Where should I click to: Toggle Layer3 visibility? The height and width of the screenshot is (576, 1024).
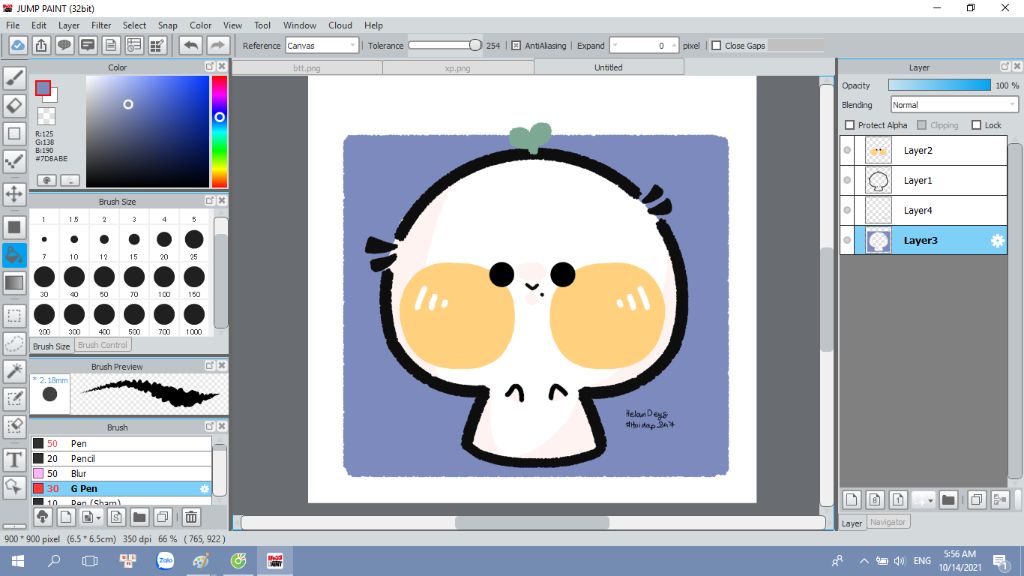[847, 240]
